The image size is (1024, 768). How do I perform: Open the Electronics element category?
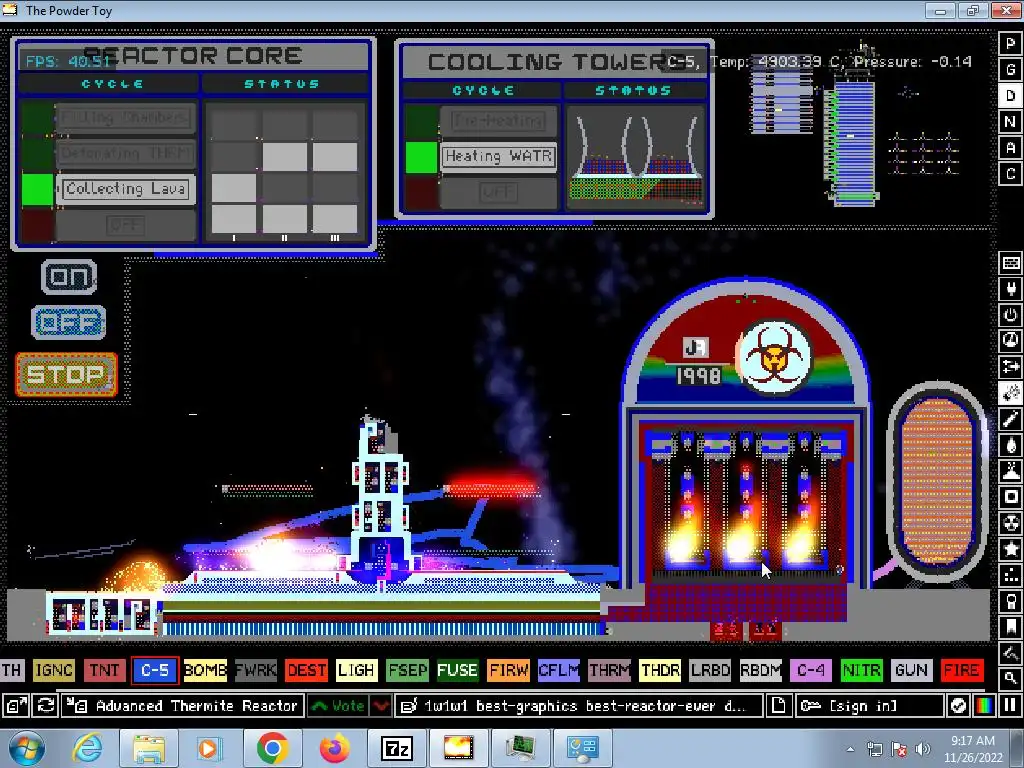pos(1010,289)
